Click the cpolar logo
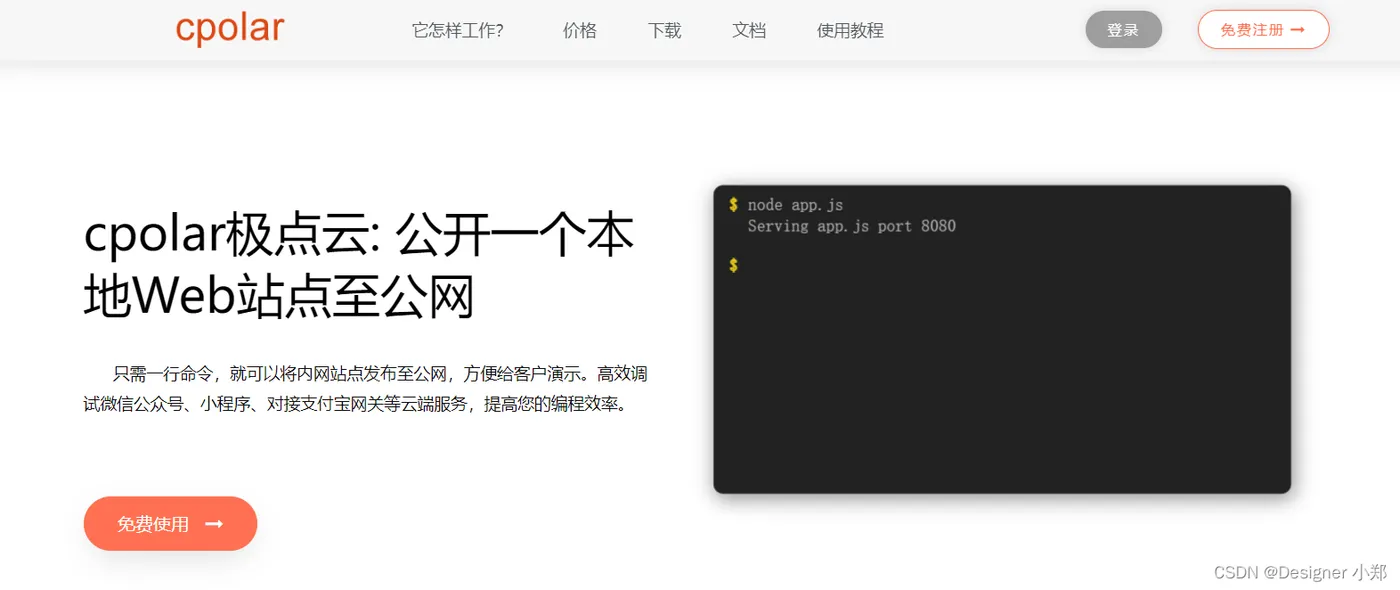Image resolution: width=1400 pixels, height=590 pixels. tap(230, 28)
